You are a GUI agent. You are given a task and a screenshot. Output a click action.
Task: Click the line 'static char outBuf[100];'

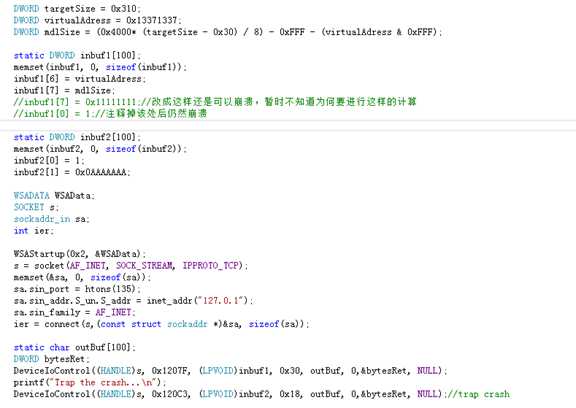coord(75,348)
